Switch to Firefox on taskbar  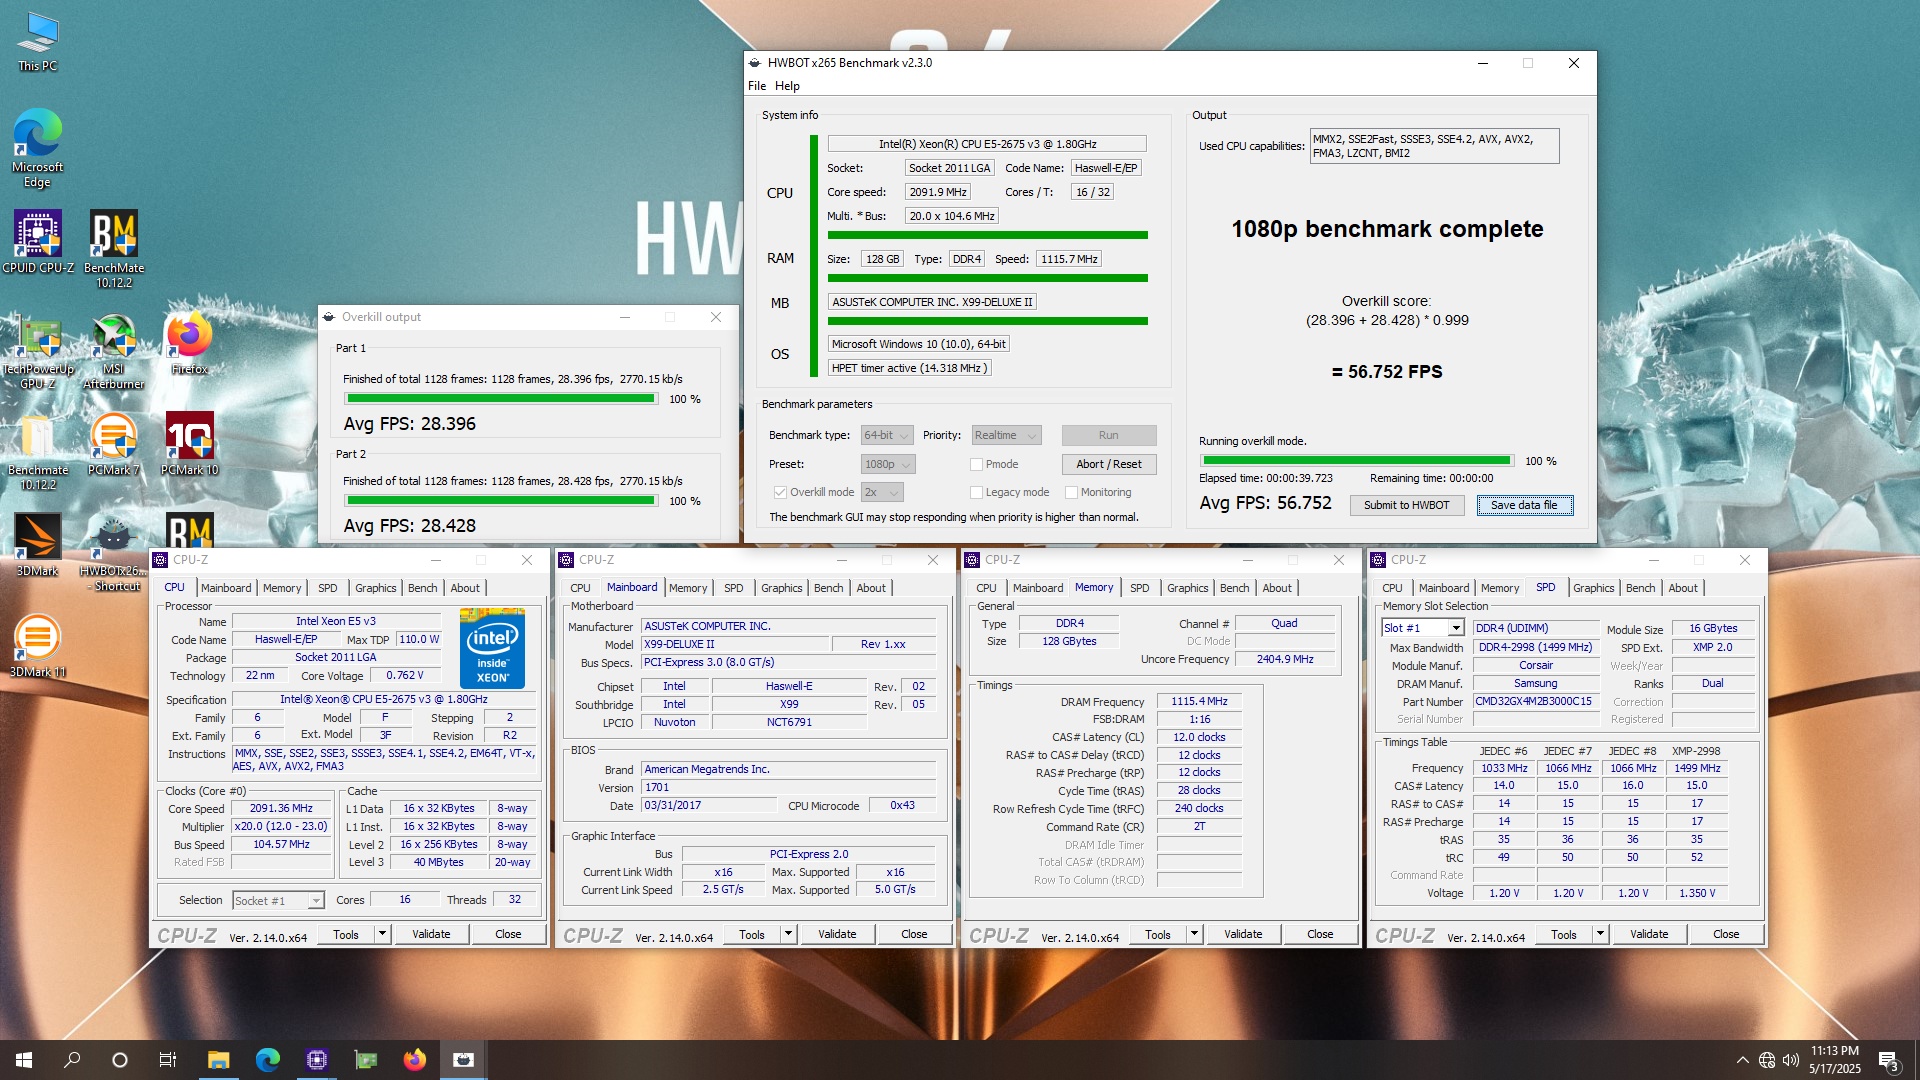click(x=415, y=1060)
